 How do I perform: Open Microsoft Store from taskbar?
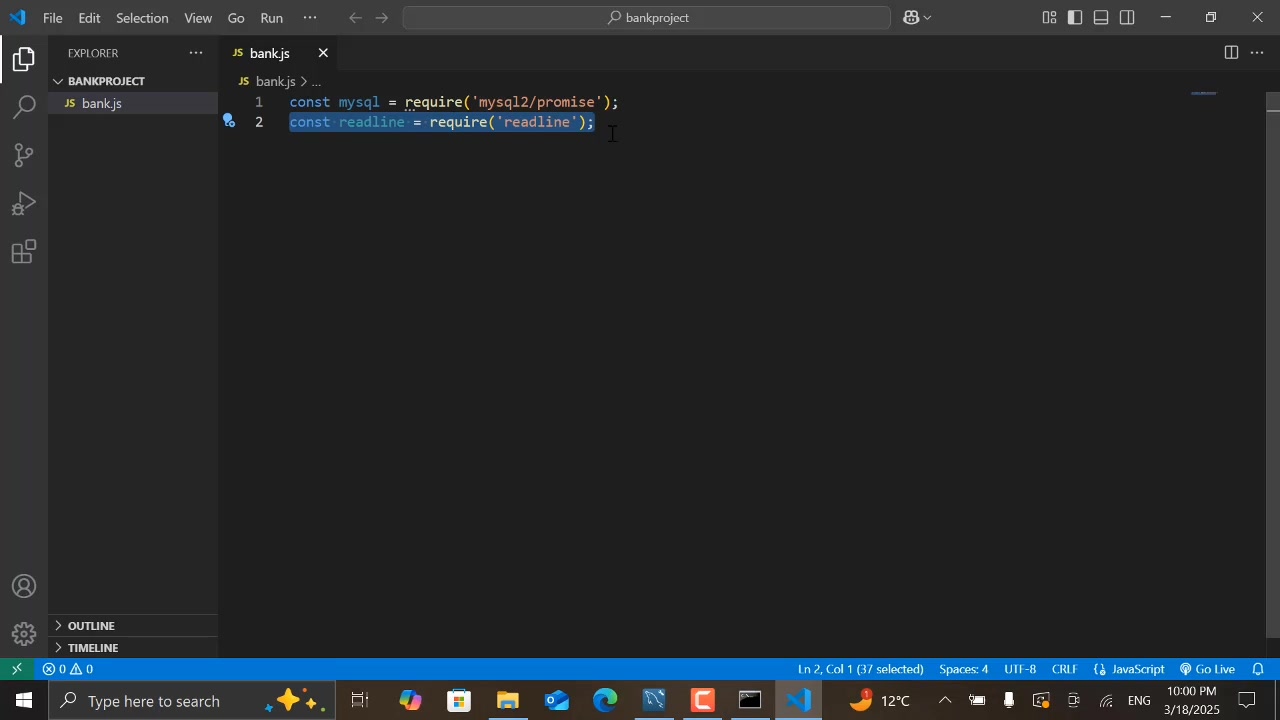pyautogui.click(x=459, y=700)
